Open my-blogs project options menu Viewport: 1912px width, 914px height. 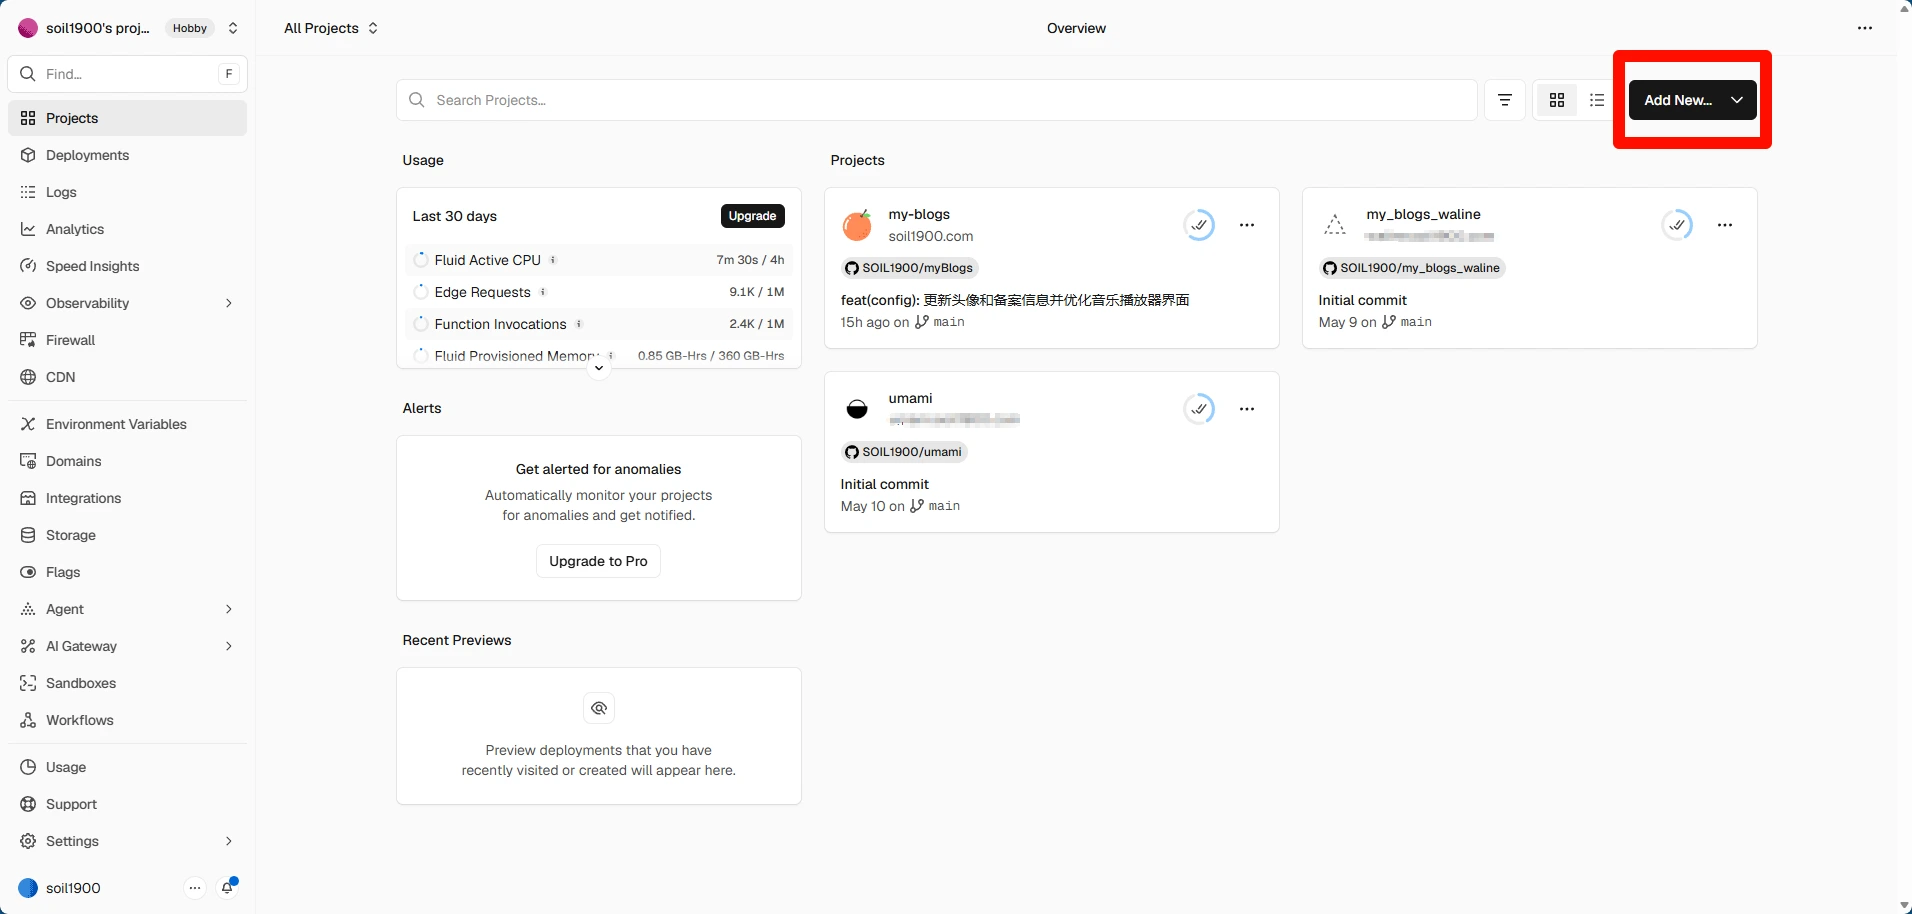point(1247,225)
